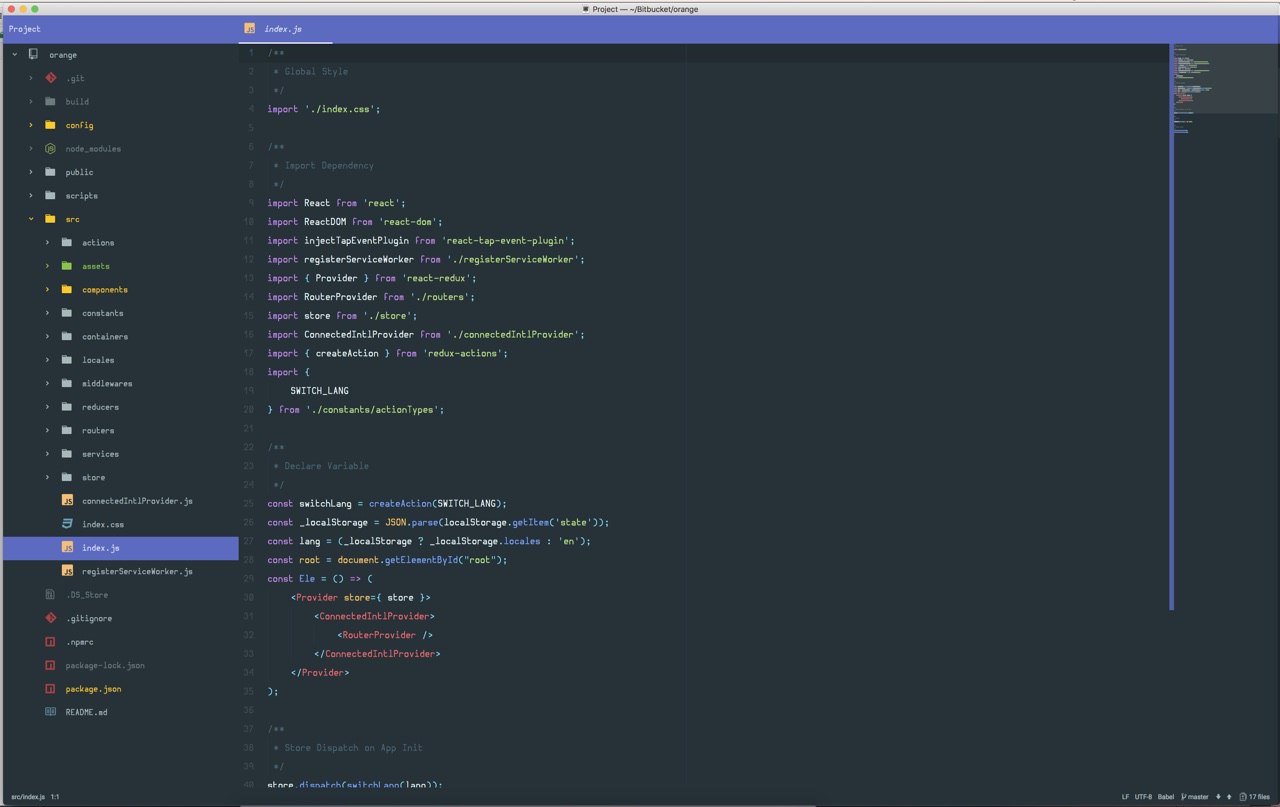
Task: Open the Babel grammar selector
Action: coord(1166,797)
